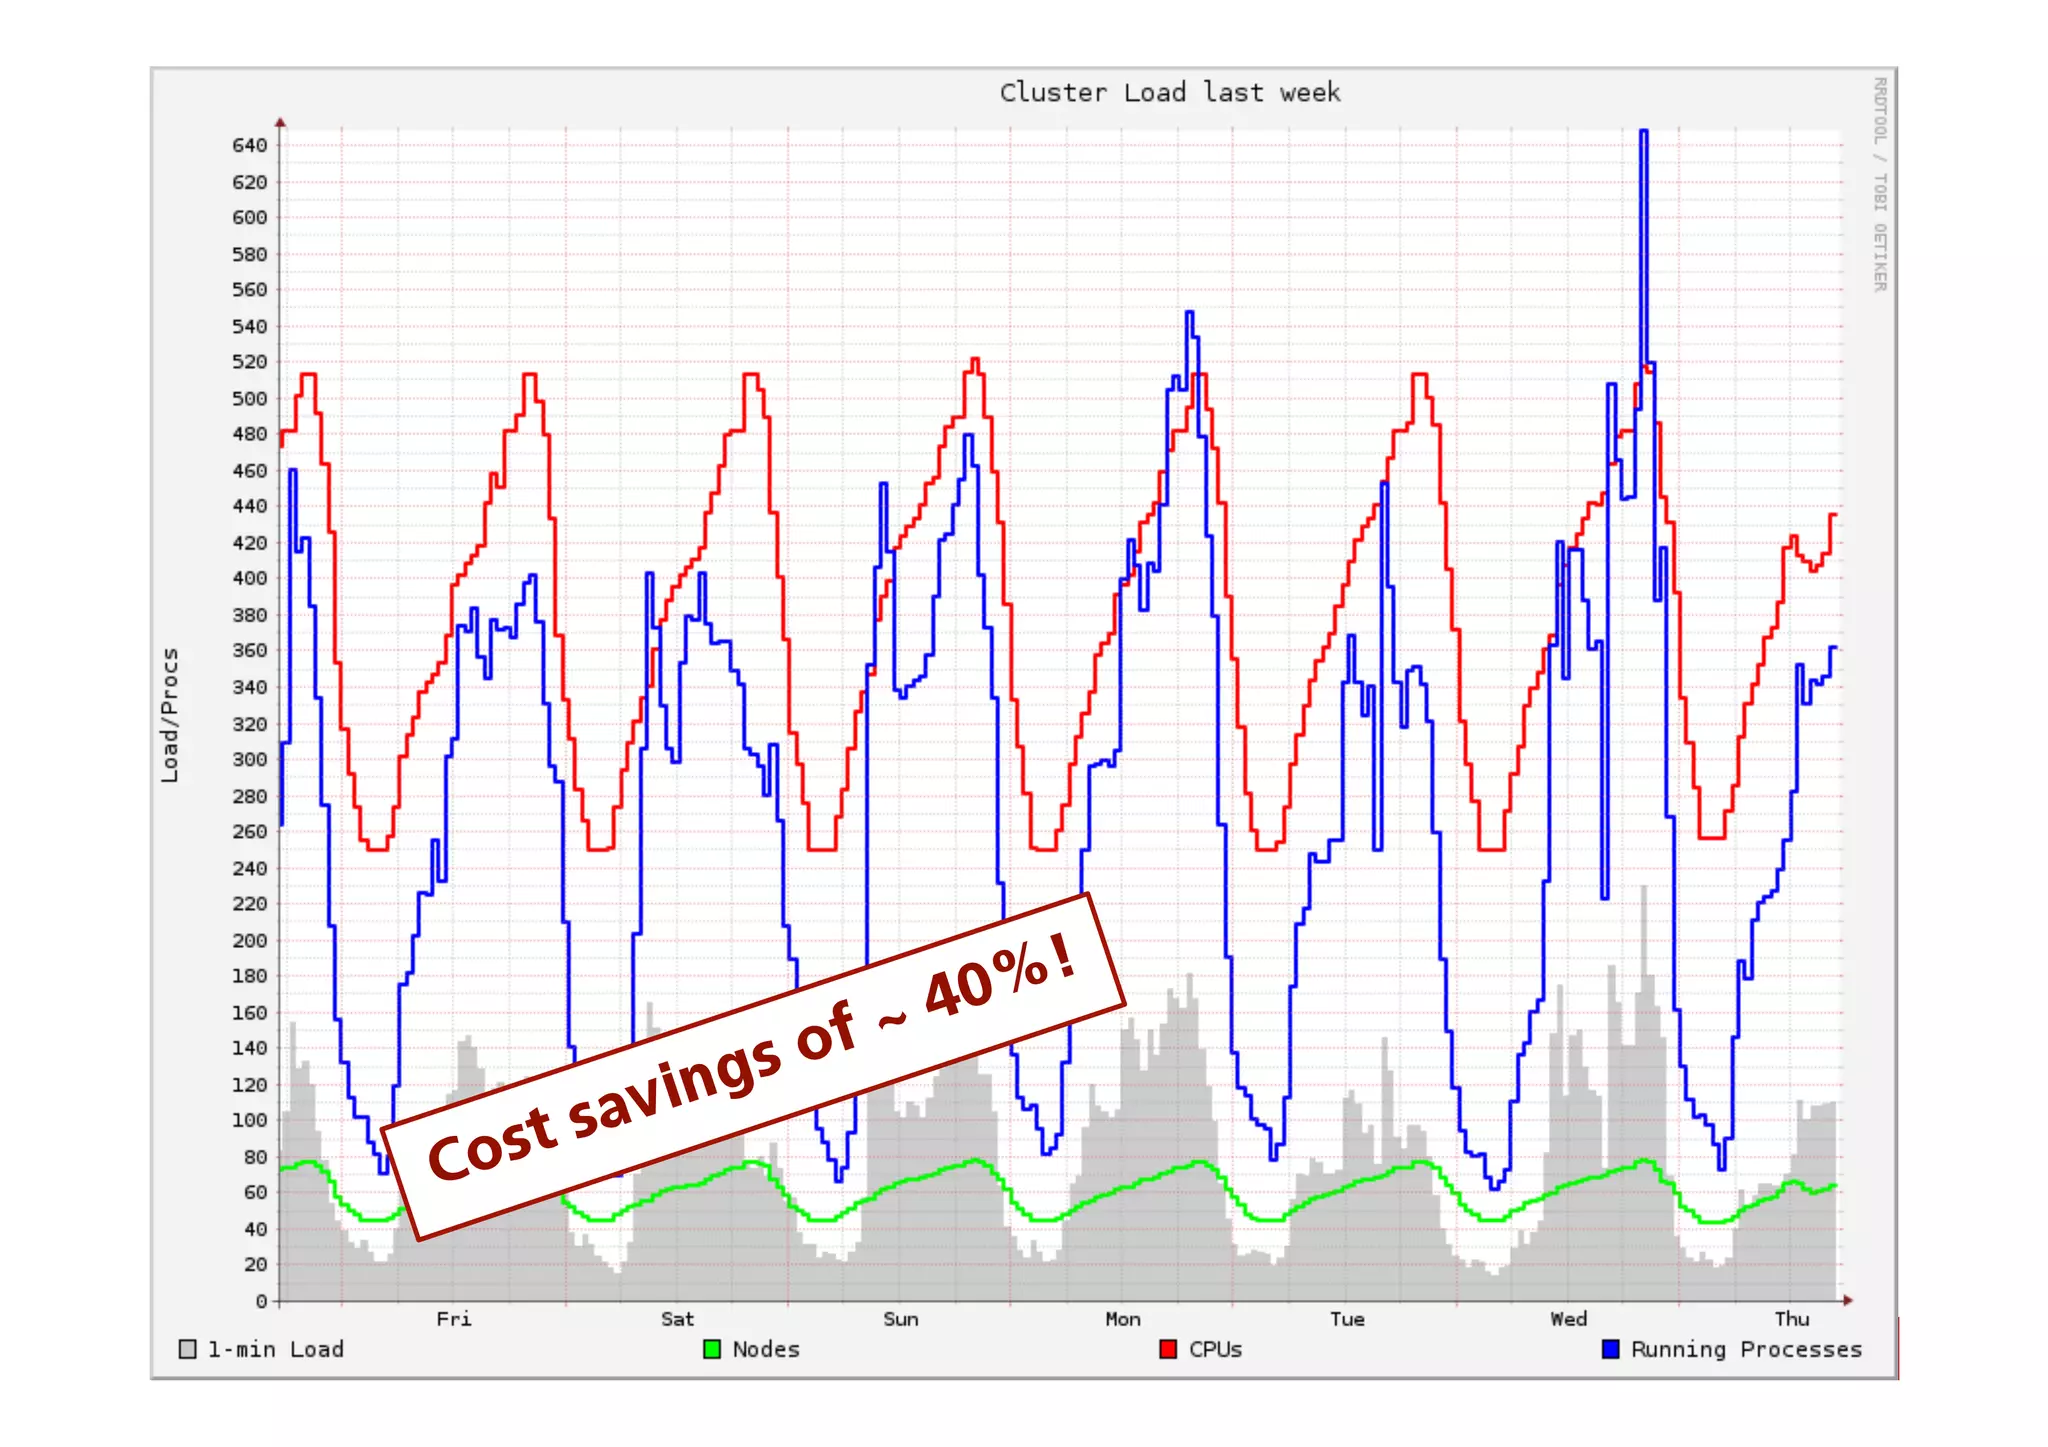Image resolution: width=2048 pixels, height=1447 pixels.
Task: Click the Thu x-axis label
Action: pos(1792,1319)
